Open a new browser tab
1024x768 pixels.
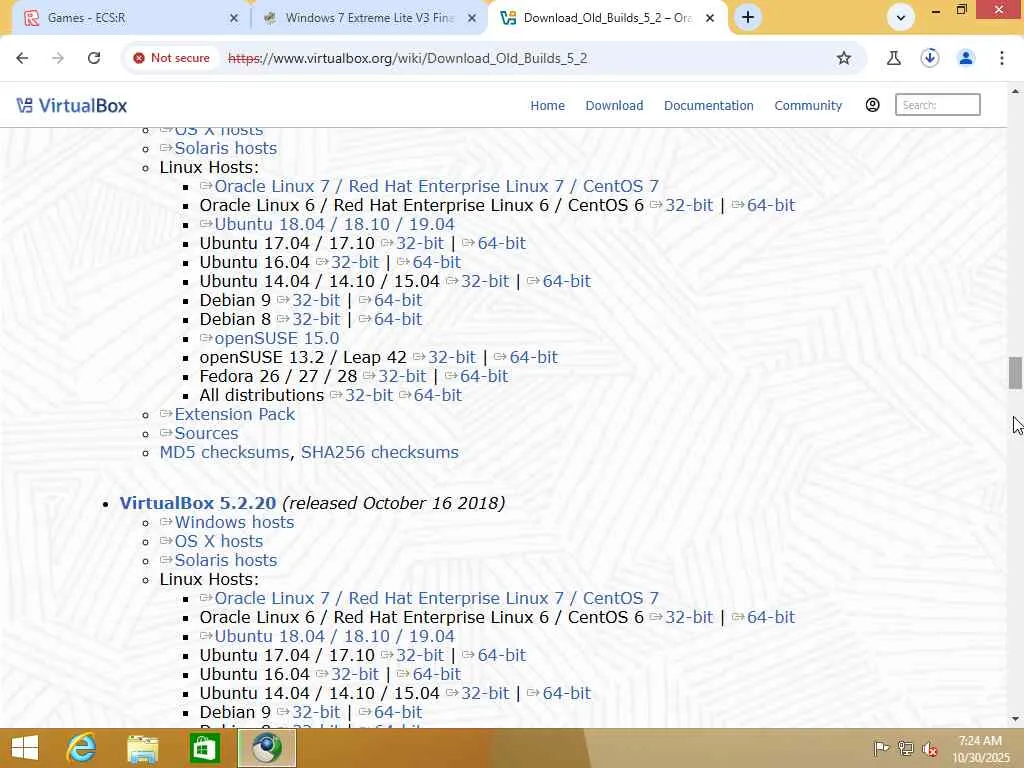click(x=748, y=18)
